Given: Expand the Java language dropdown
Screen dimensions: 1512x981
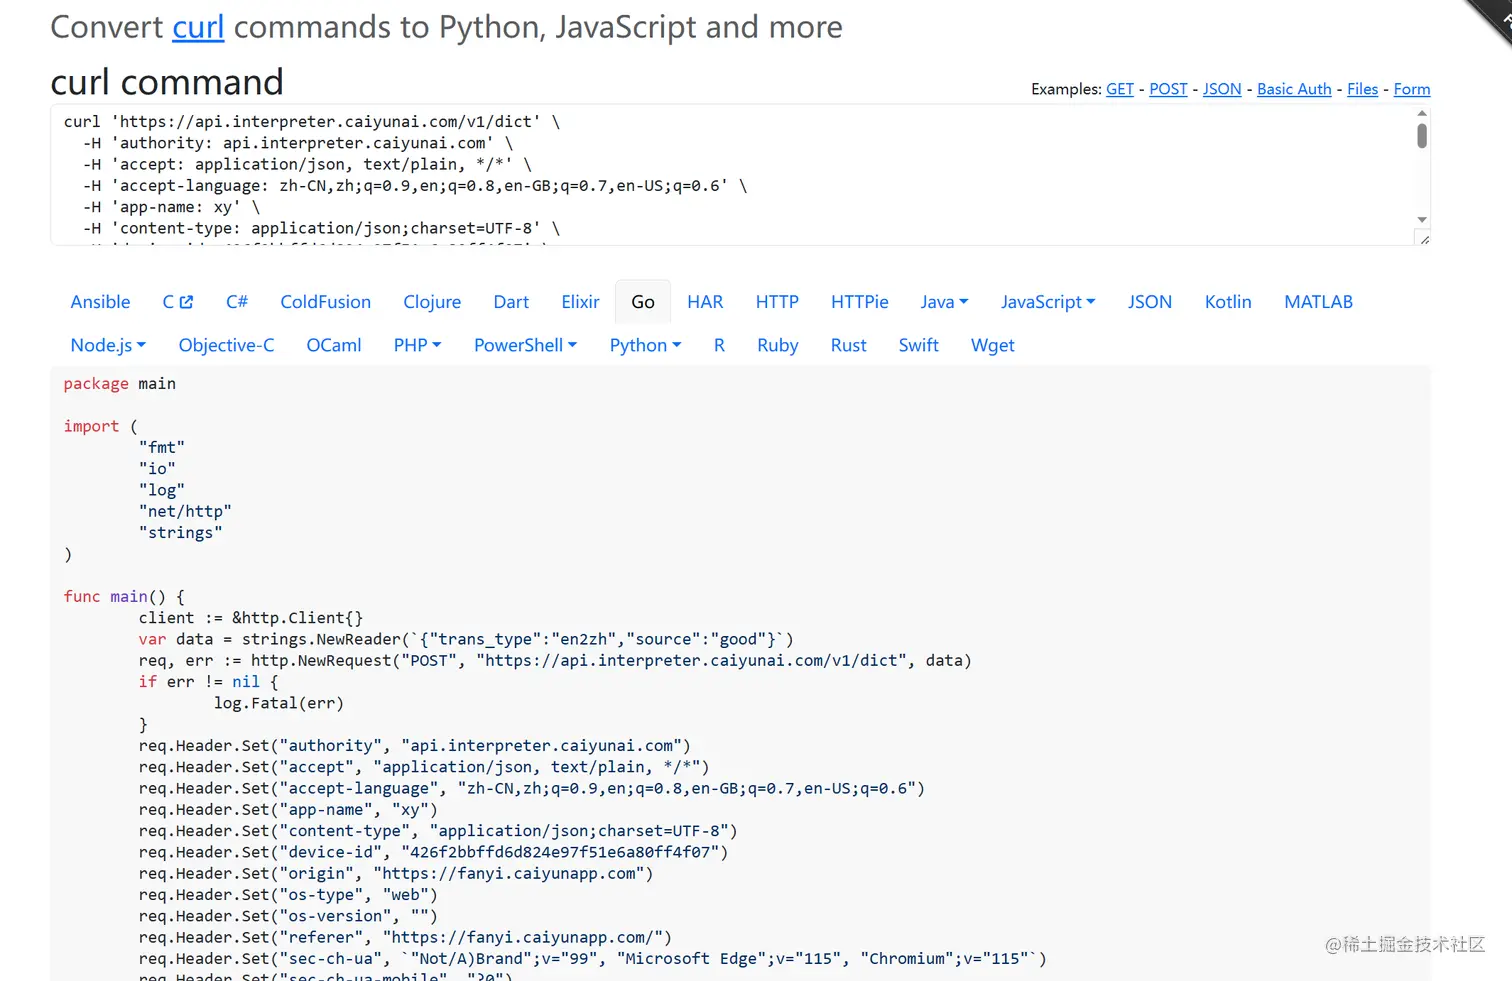Looking at the screenshot, I should 944,302.
